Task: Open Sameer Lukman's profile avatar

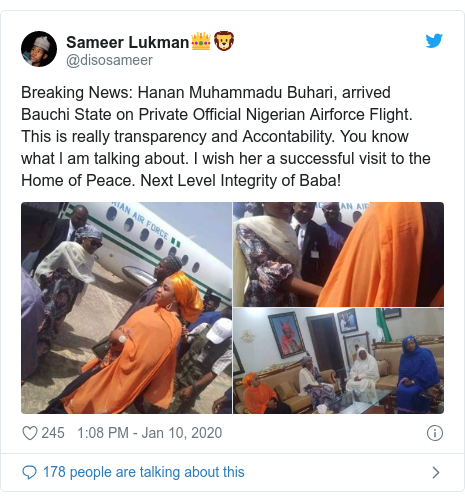Action: pyautogui.click(x=39, y=49)
